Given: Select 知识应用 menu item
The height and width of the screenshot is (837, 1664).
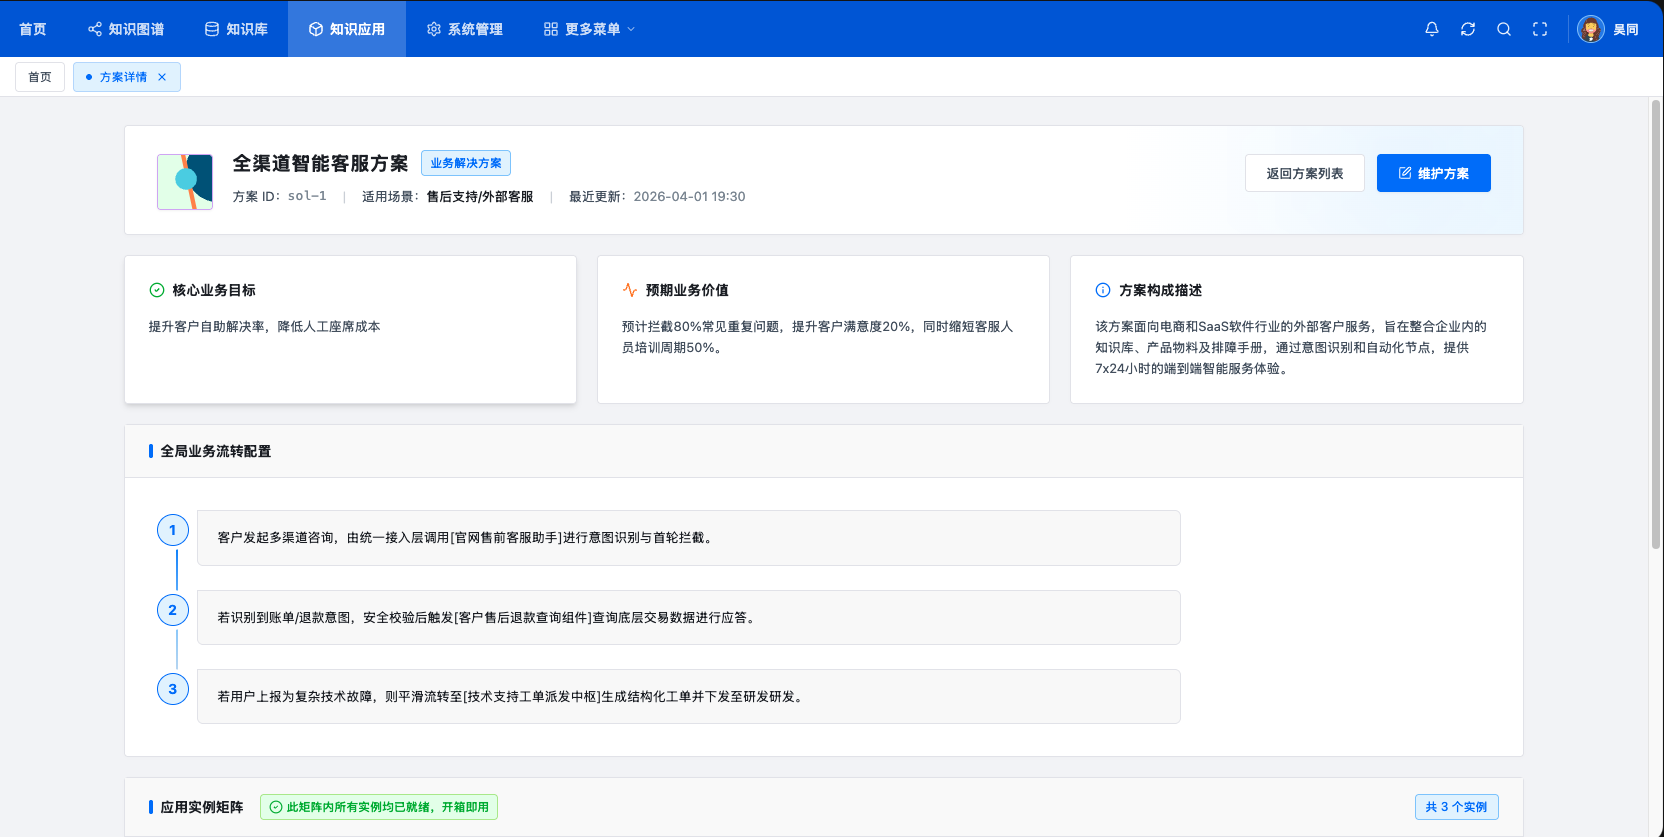Looking at the screenshot, I should [347, 29].
